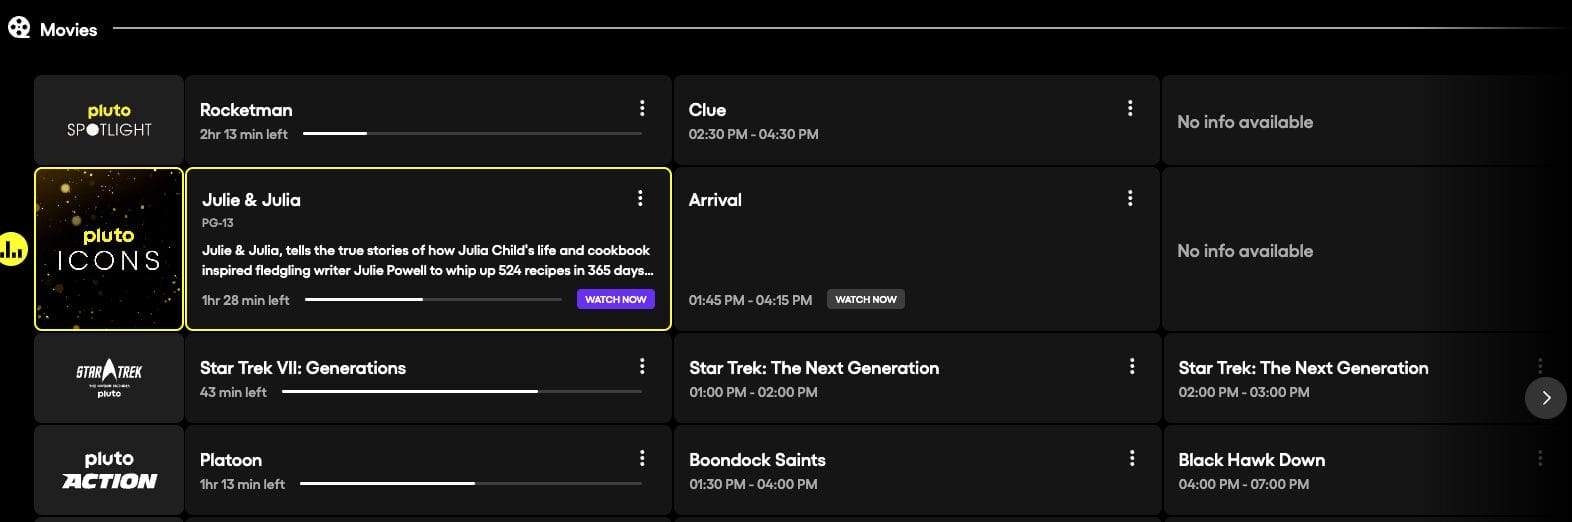1572x522 pixels.
Task: Click the '43 min left' label
Action: point(233,392)
